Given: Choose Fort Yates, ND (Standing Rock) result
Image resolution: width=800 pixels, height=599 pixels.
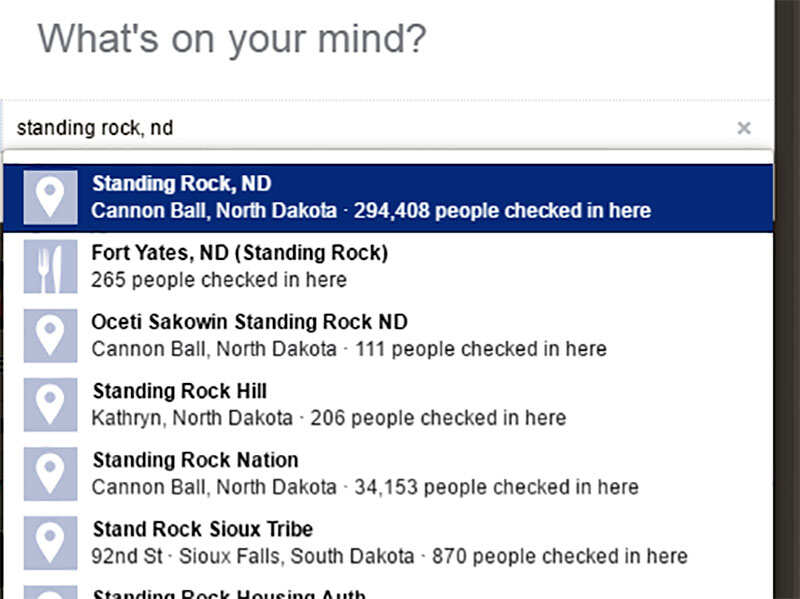Looking at the screenshot, I should tap(388, 267).
